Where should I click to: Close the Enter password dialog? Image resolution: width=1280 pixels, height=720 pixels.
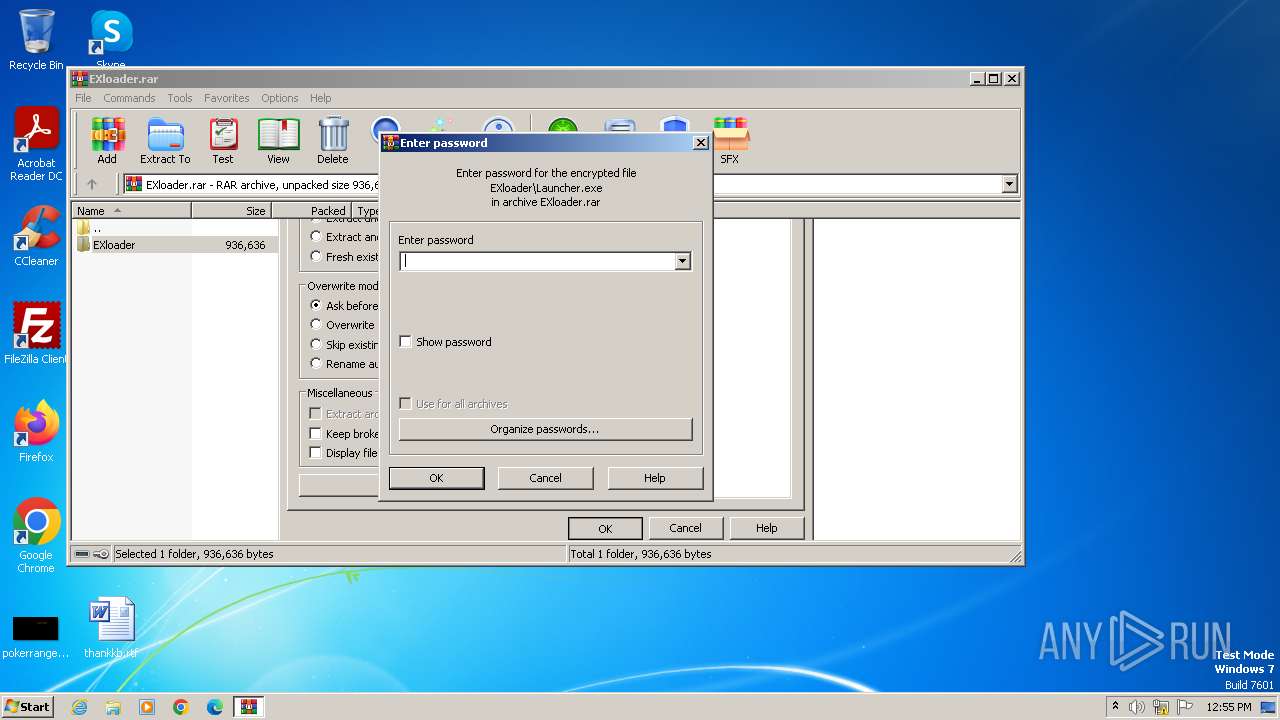[701, 143]
